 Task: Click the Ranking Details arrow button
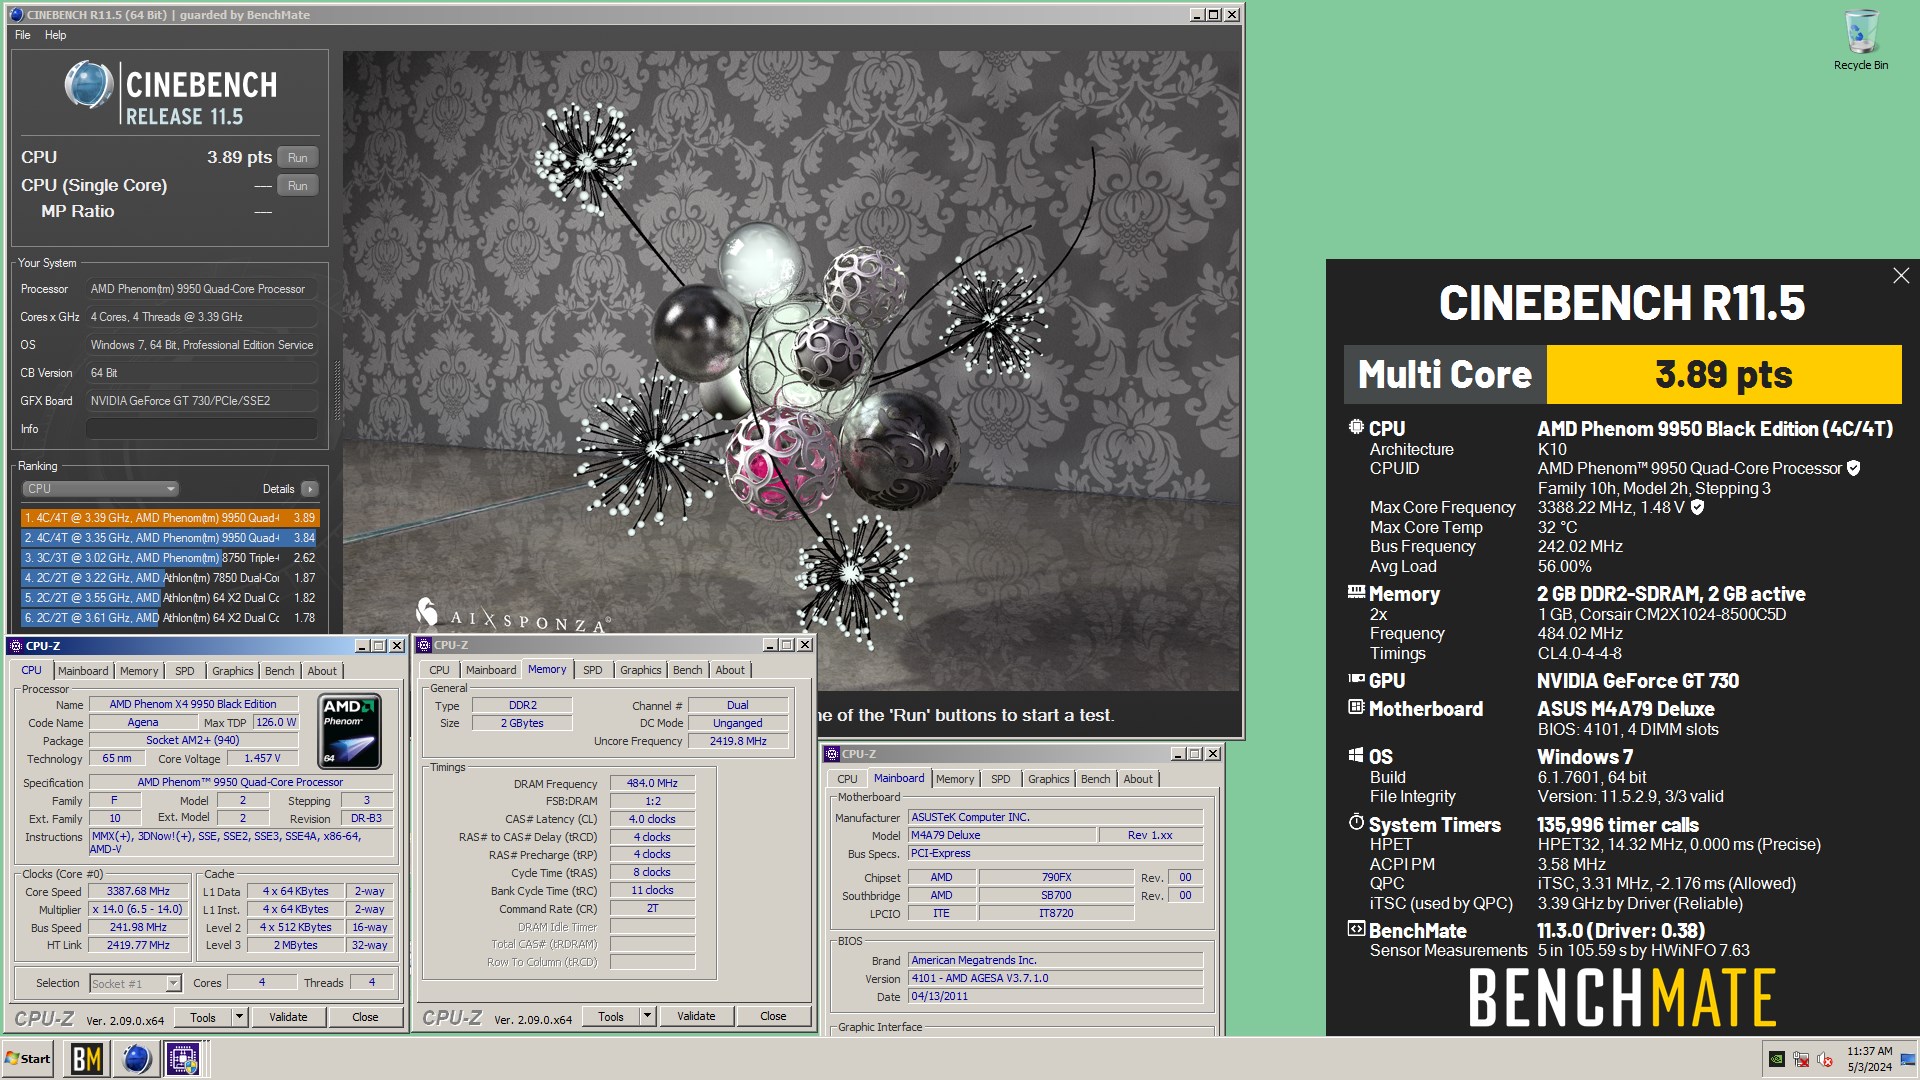[310, 489]
